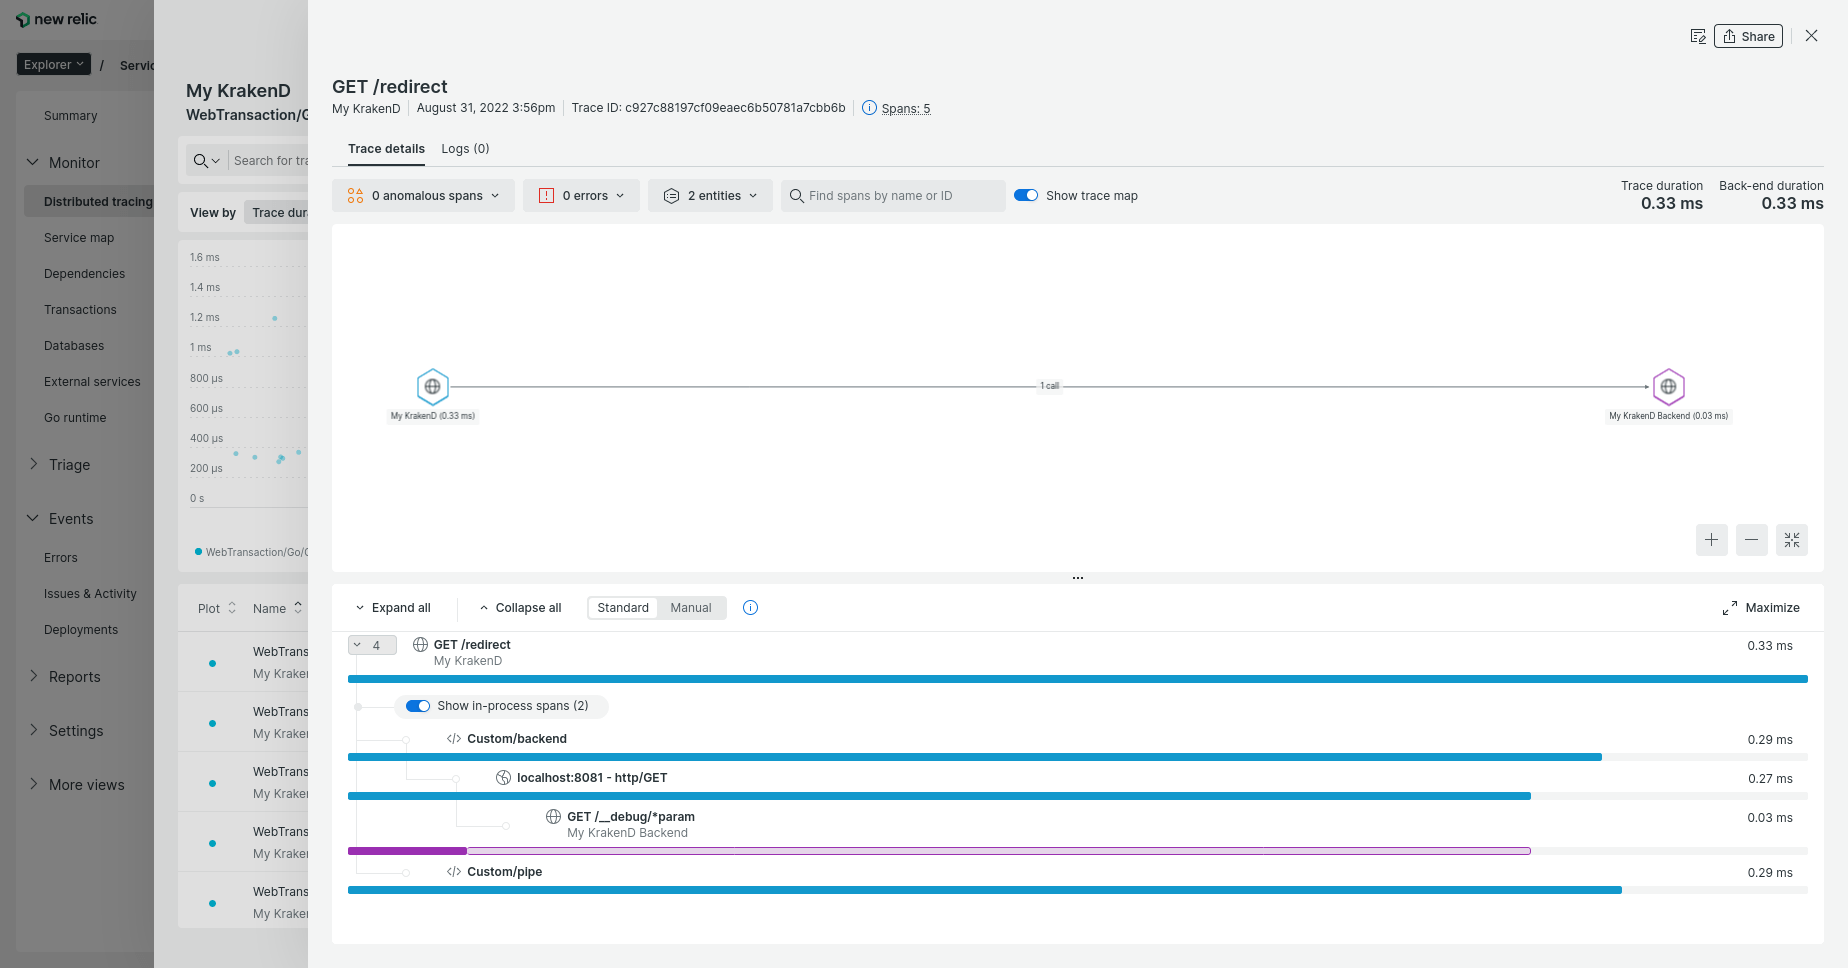Click the background search magnifier dropdown
This screenshot has width=1848, height=968.
(206, 161)
